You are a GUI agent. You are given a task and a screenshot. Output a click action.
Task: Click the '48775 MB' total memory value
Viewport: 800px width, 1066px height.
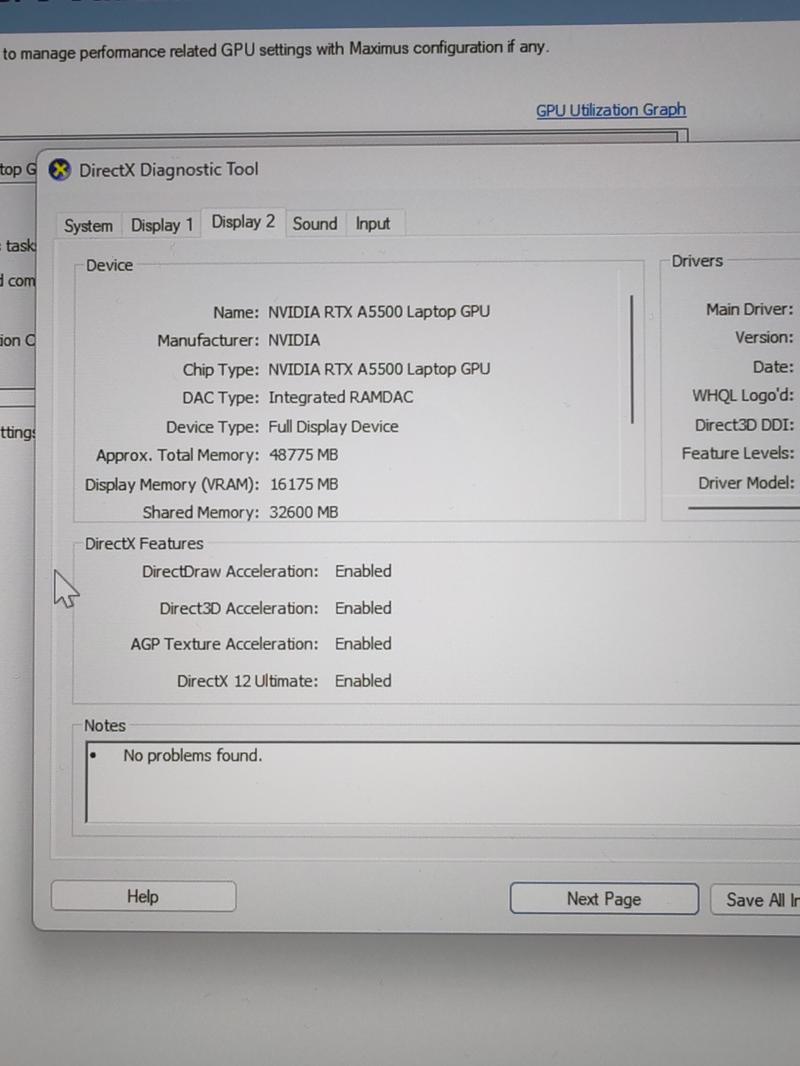tap(303, 455)
